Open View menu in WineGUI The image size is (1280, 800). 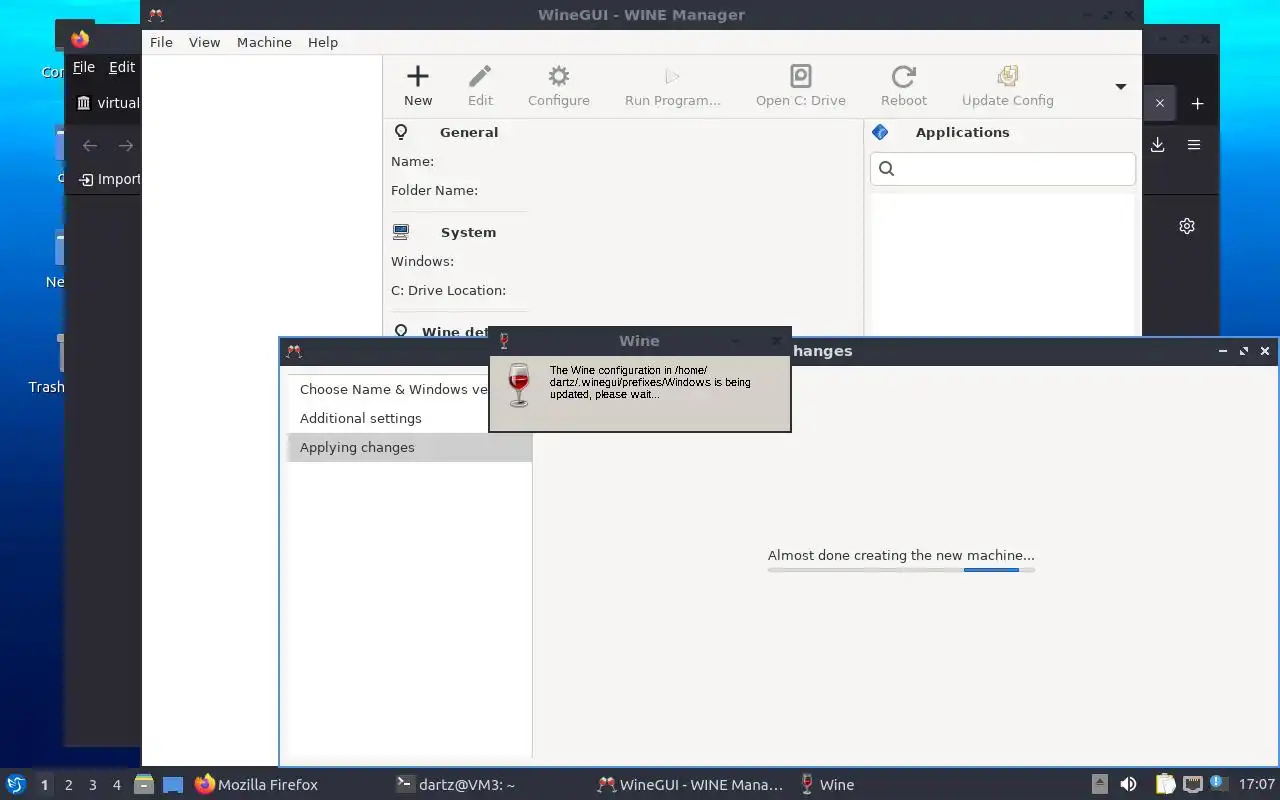(205, 42)
